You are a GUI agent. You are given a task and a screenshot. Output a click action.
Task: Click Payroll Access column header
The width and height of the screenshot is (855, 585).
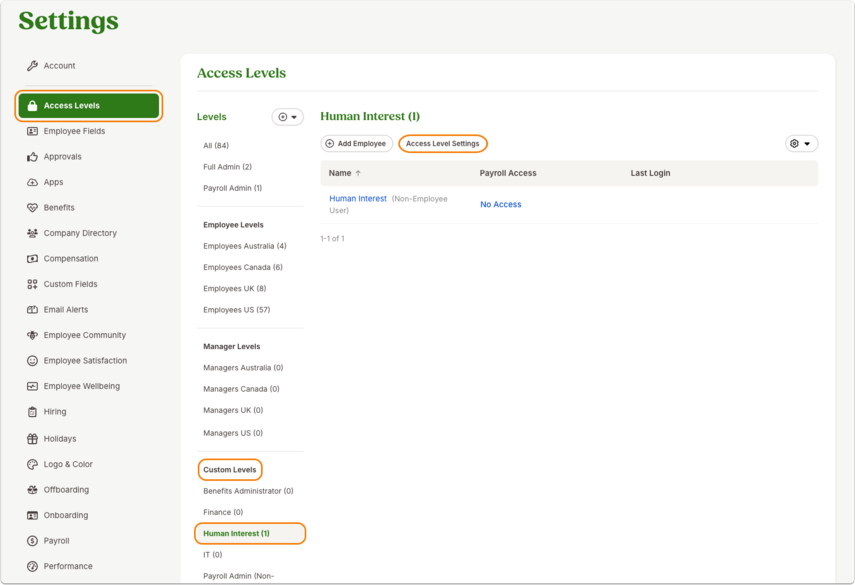pyautogui.click(x=508, y=173)
